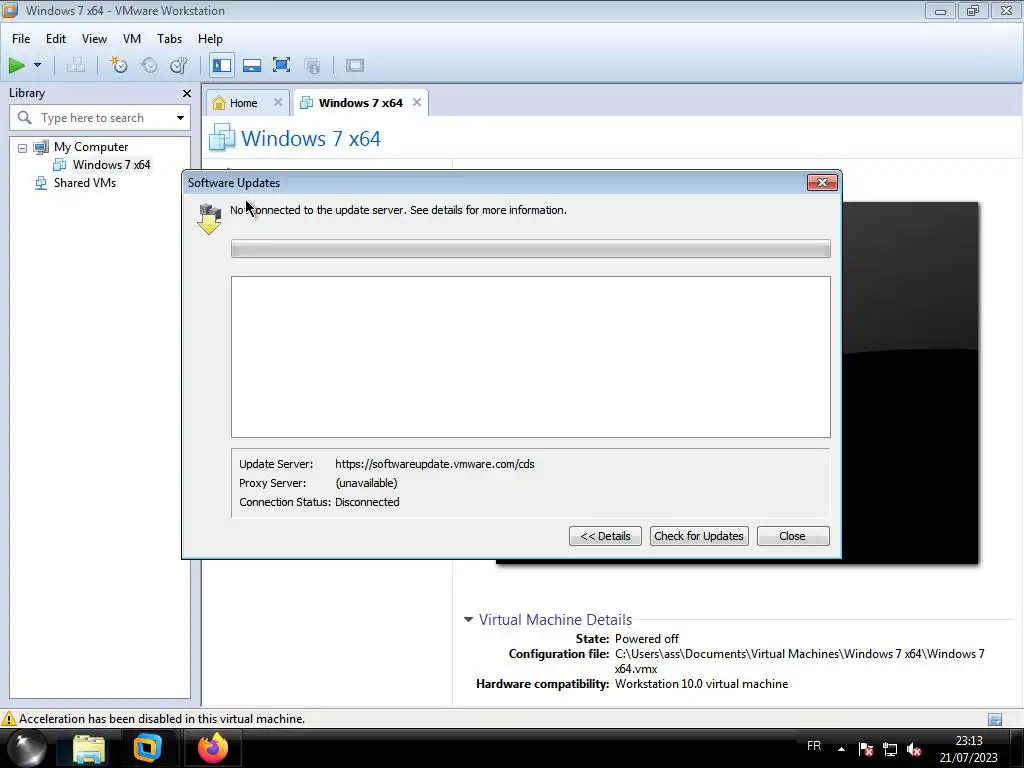The image size is (1024, 768).
Task: Click the acceleration warning icon in status bar
Action: pyautogui.click(x=9, y=719)
